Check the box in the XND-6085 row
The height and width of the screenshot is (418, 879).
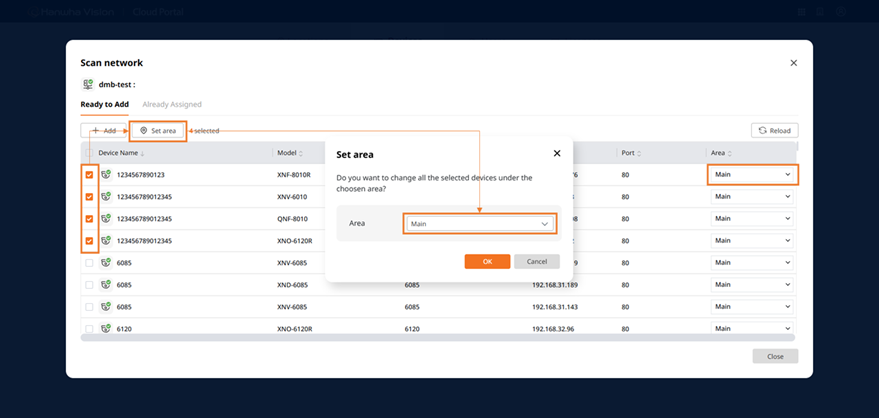tap(89, 285)
